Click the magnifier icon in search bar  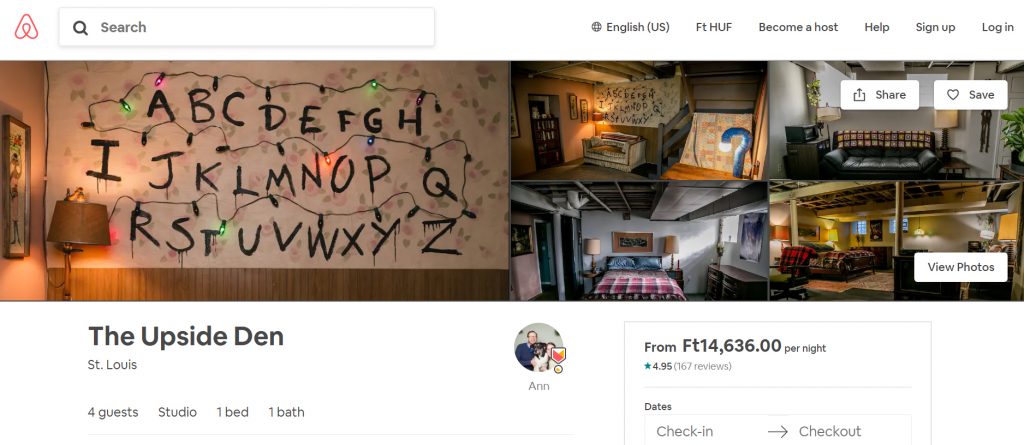click(x=80, y=27)
